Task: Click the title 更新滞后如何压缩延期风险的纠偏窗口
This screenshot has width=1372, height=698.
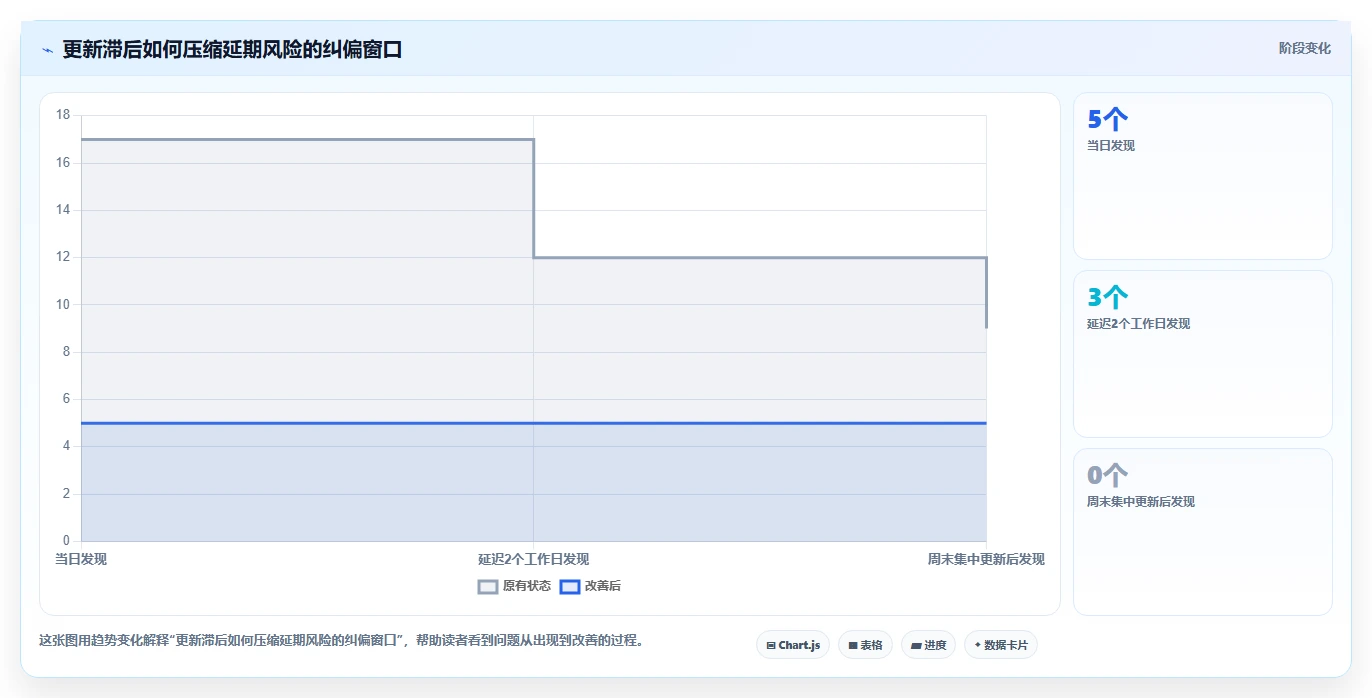Action: (232, 49)
